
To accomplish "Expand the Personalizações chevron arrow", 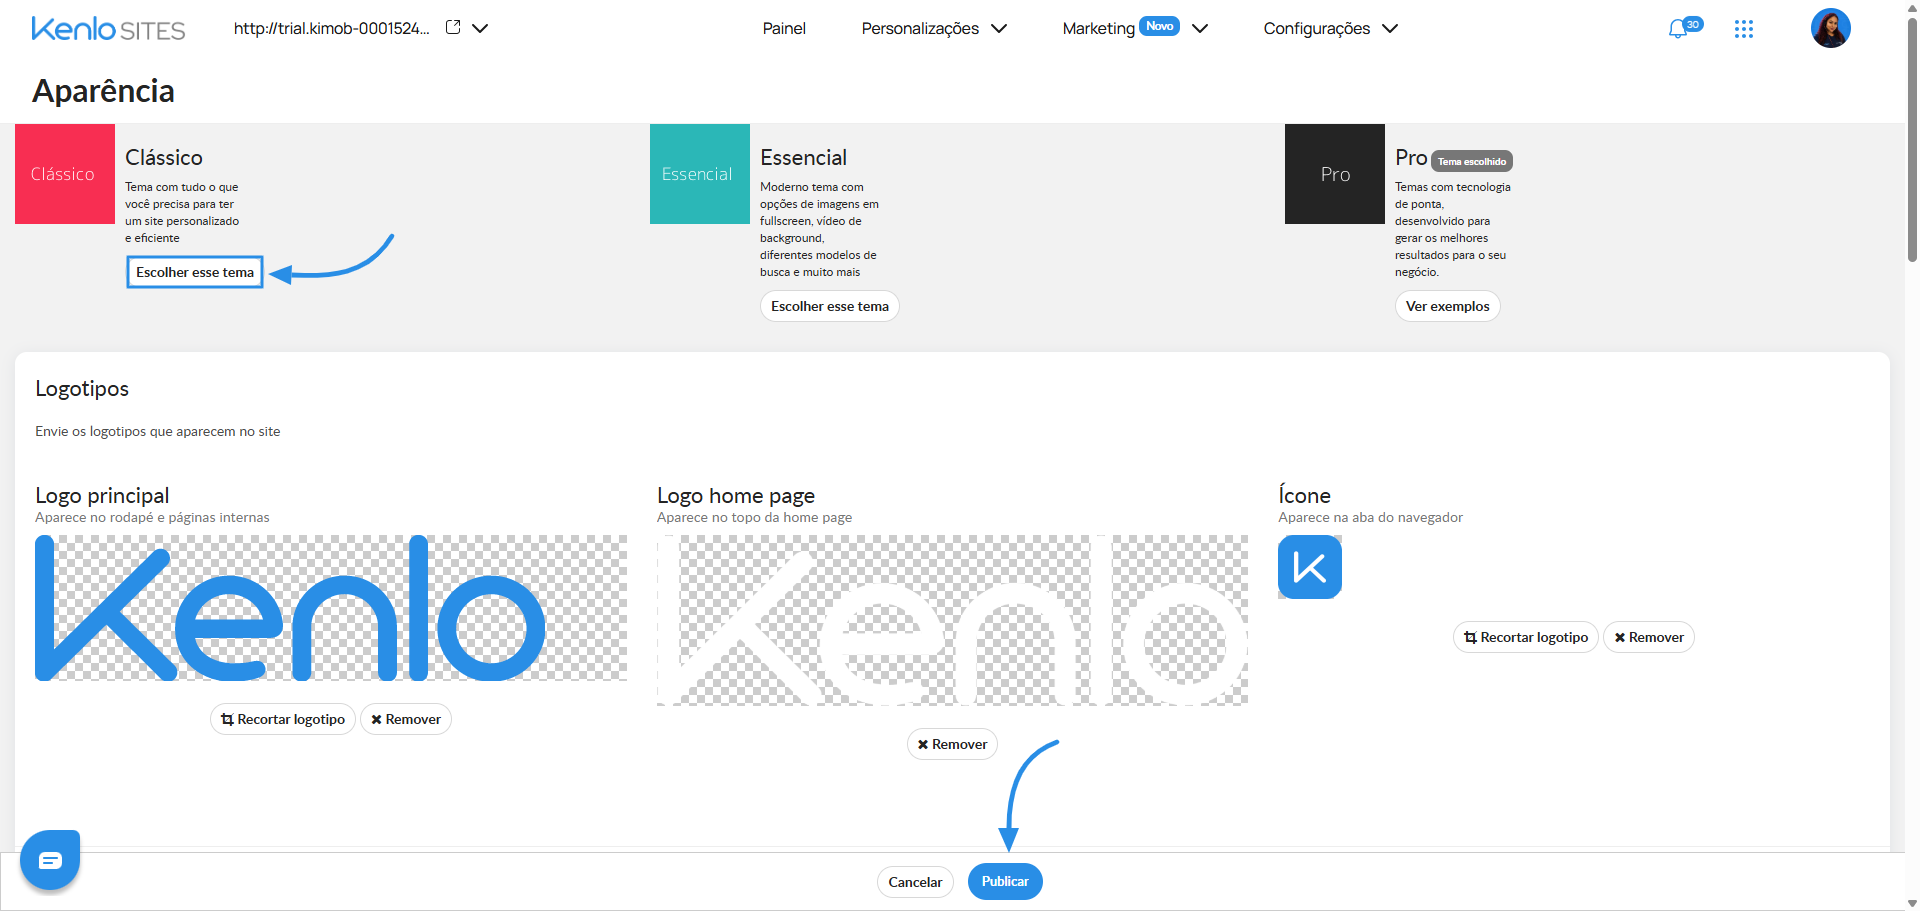I will pyautogui.click(x=999, y=28).
